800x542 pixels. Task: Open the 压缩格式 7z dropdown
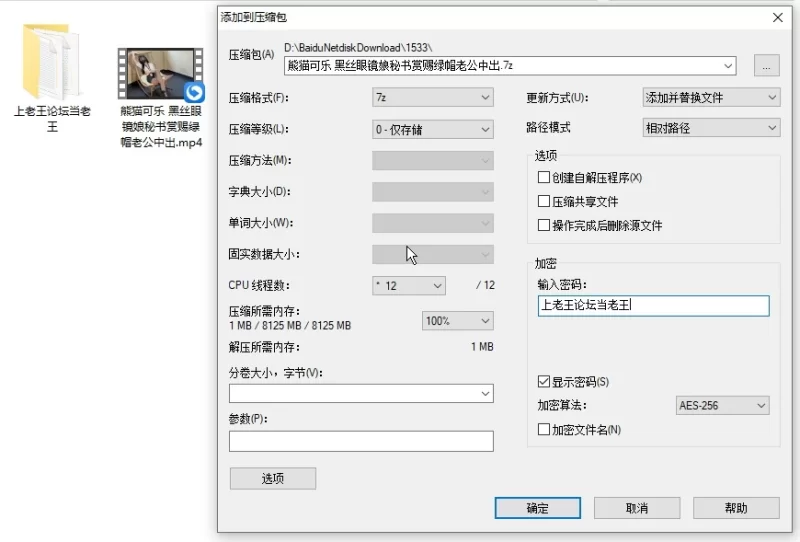pos(432,98)
